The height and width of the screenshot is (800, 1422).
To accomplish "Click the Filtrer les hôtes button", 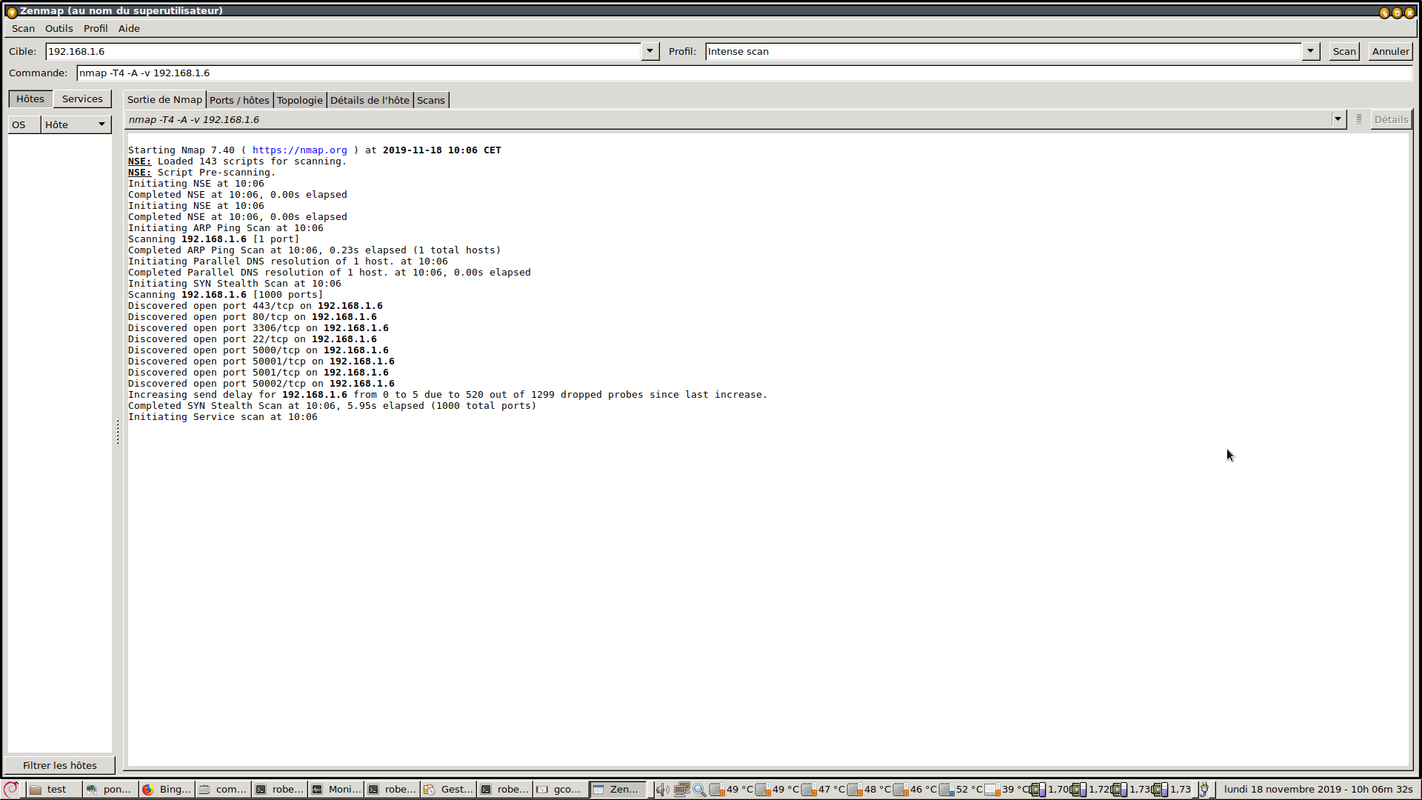I will pos(60,765).
